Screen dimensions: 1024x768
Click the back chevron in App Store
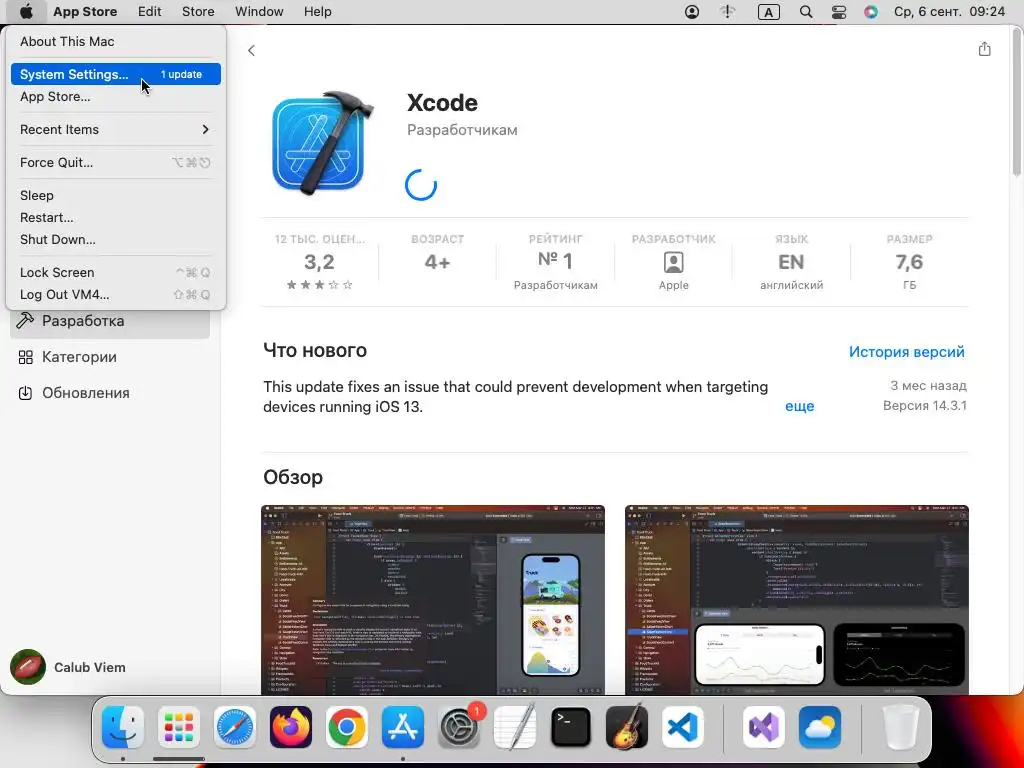pyautogui.click(x=251, y=50)
